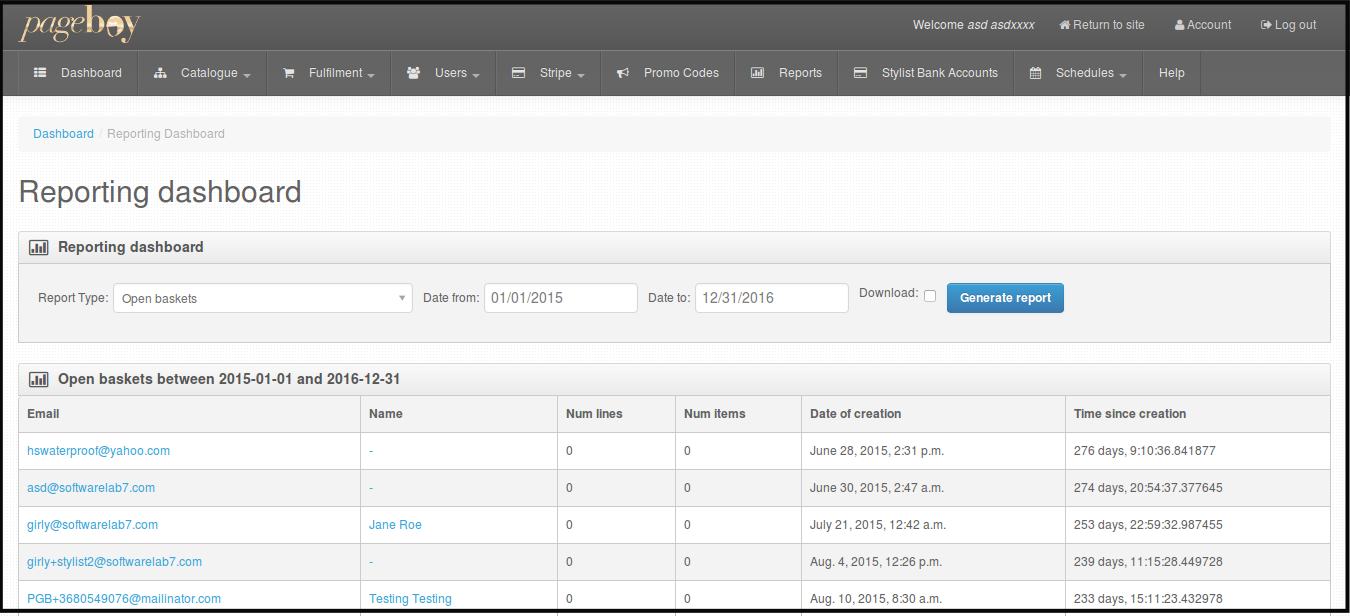Click name dash link in hswaterproof@yahoo.com row
The image size is (1350, 616).
tap(371, 451)
